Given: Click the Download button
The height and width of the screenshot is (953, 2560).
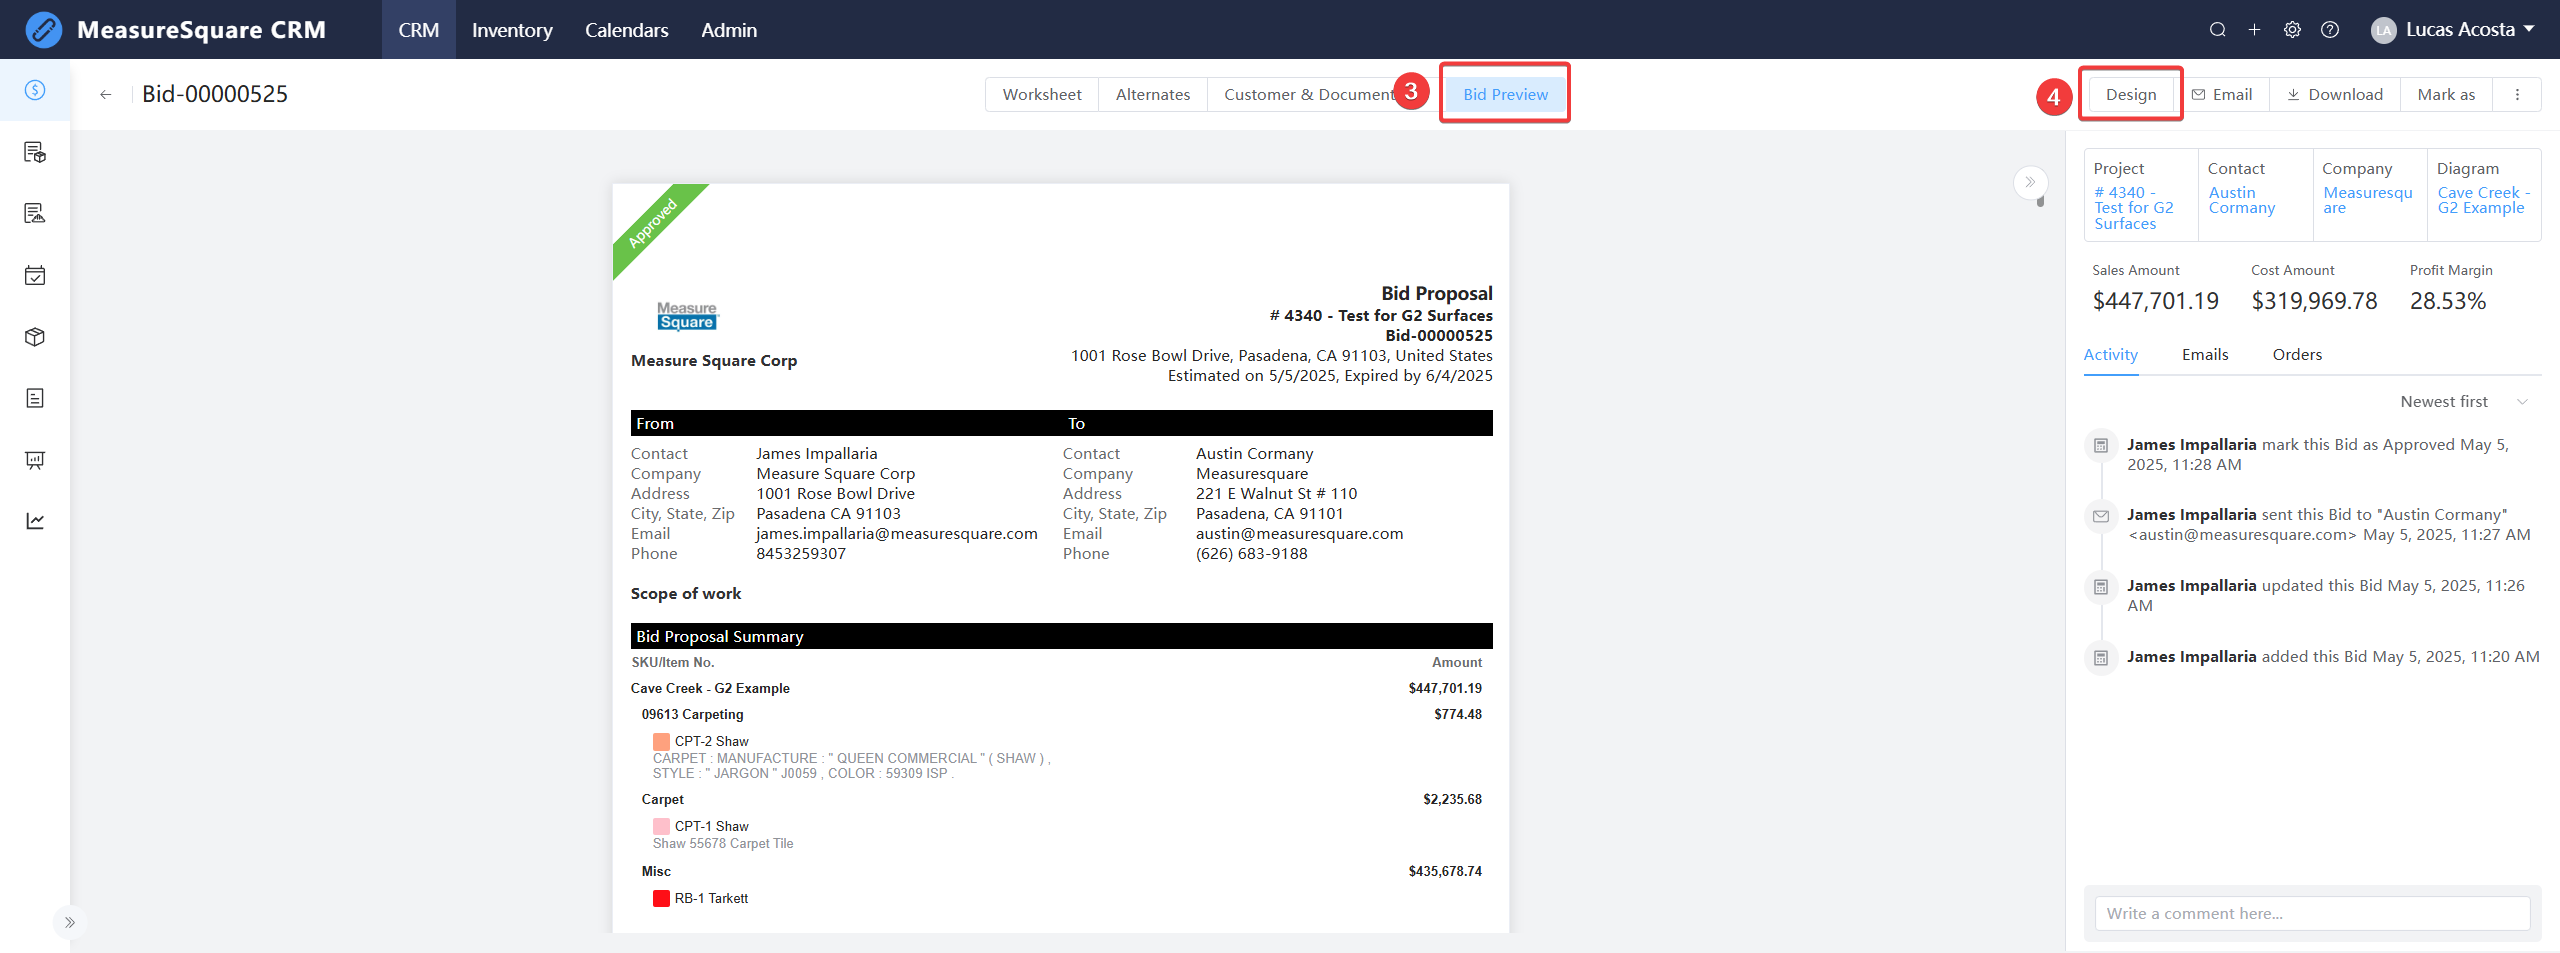Looking at the screenshot, I should (2335, 95).
